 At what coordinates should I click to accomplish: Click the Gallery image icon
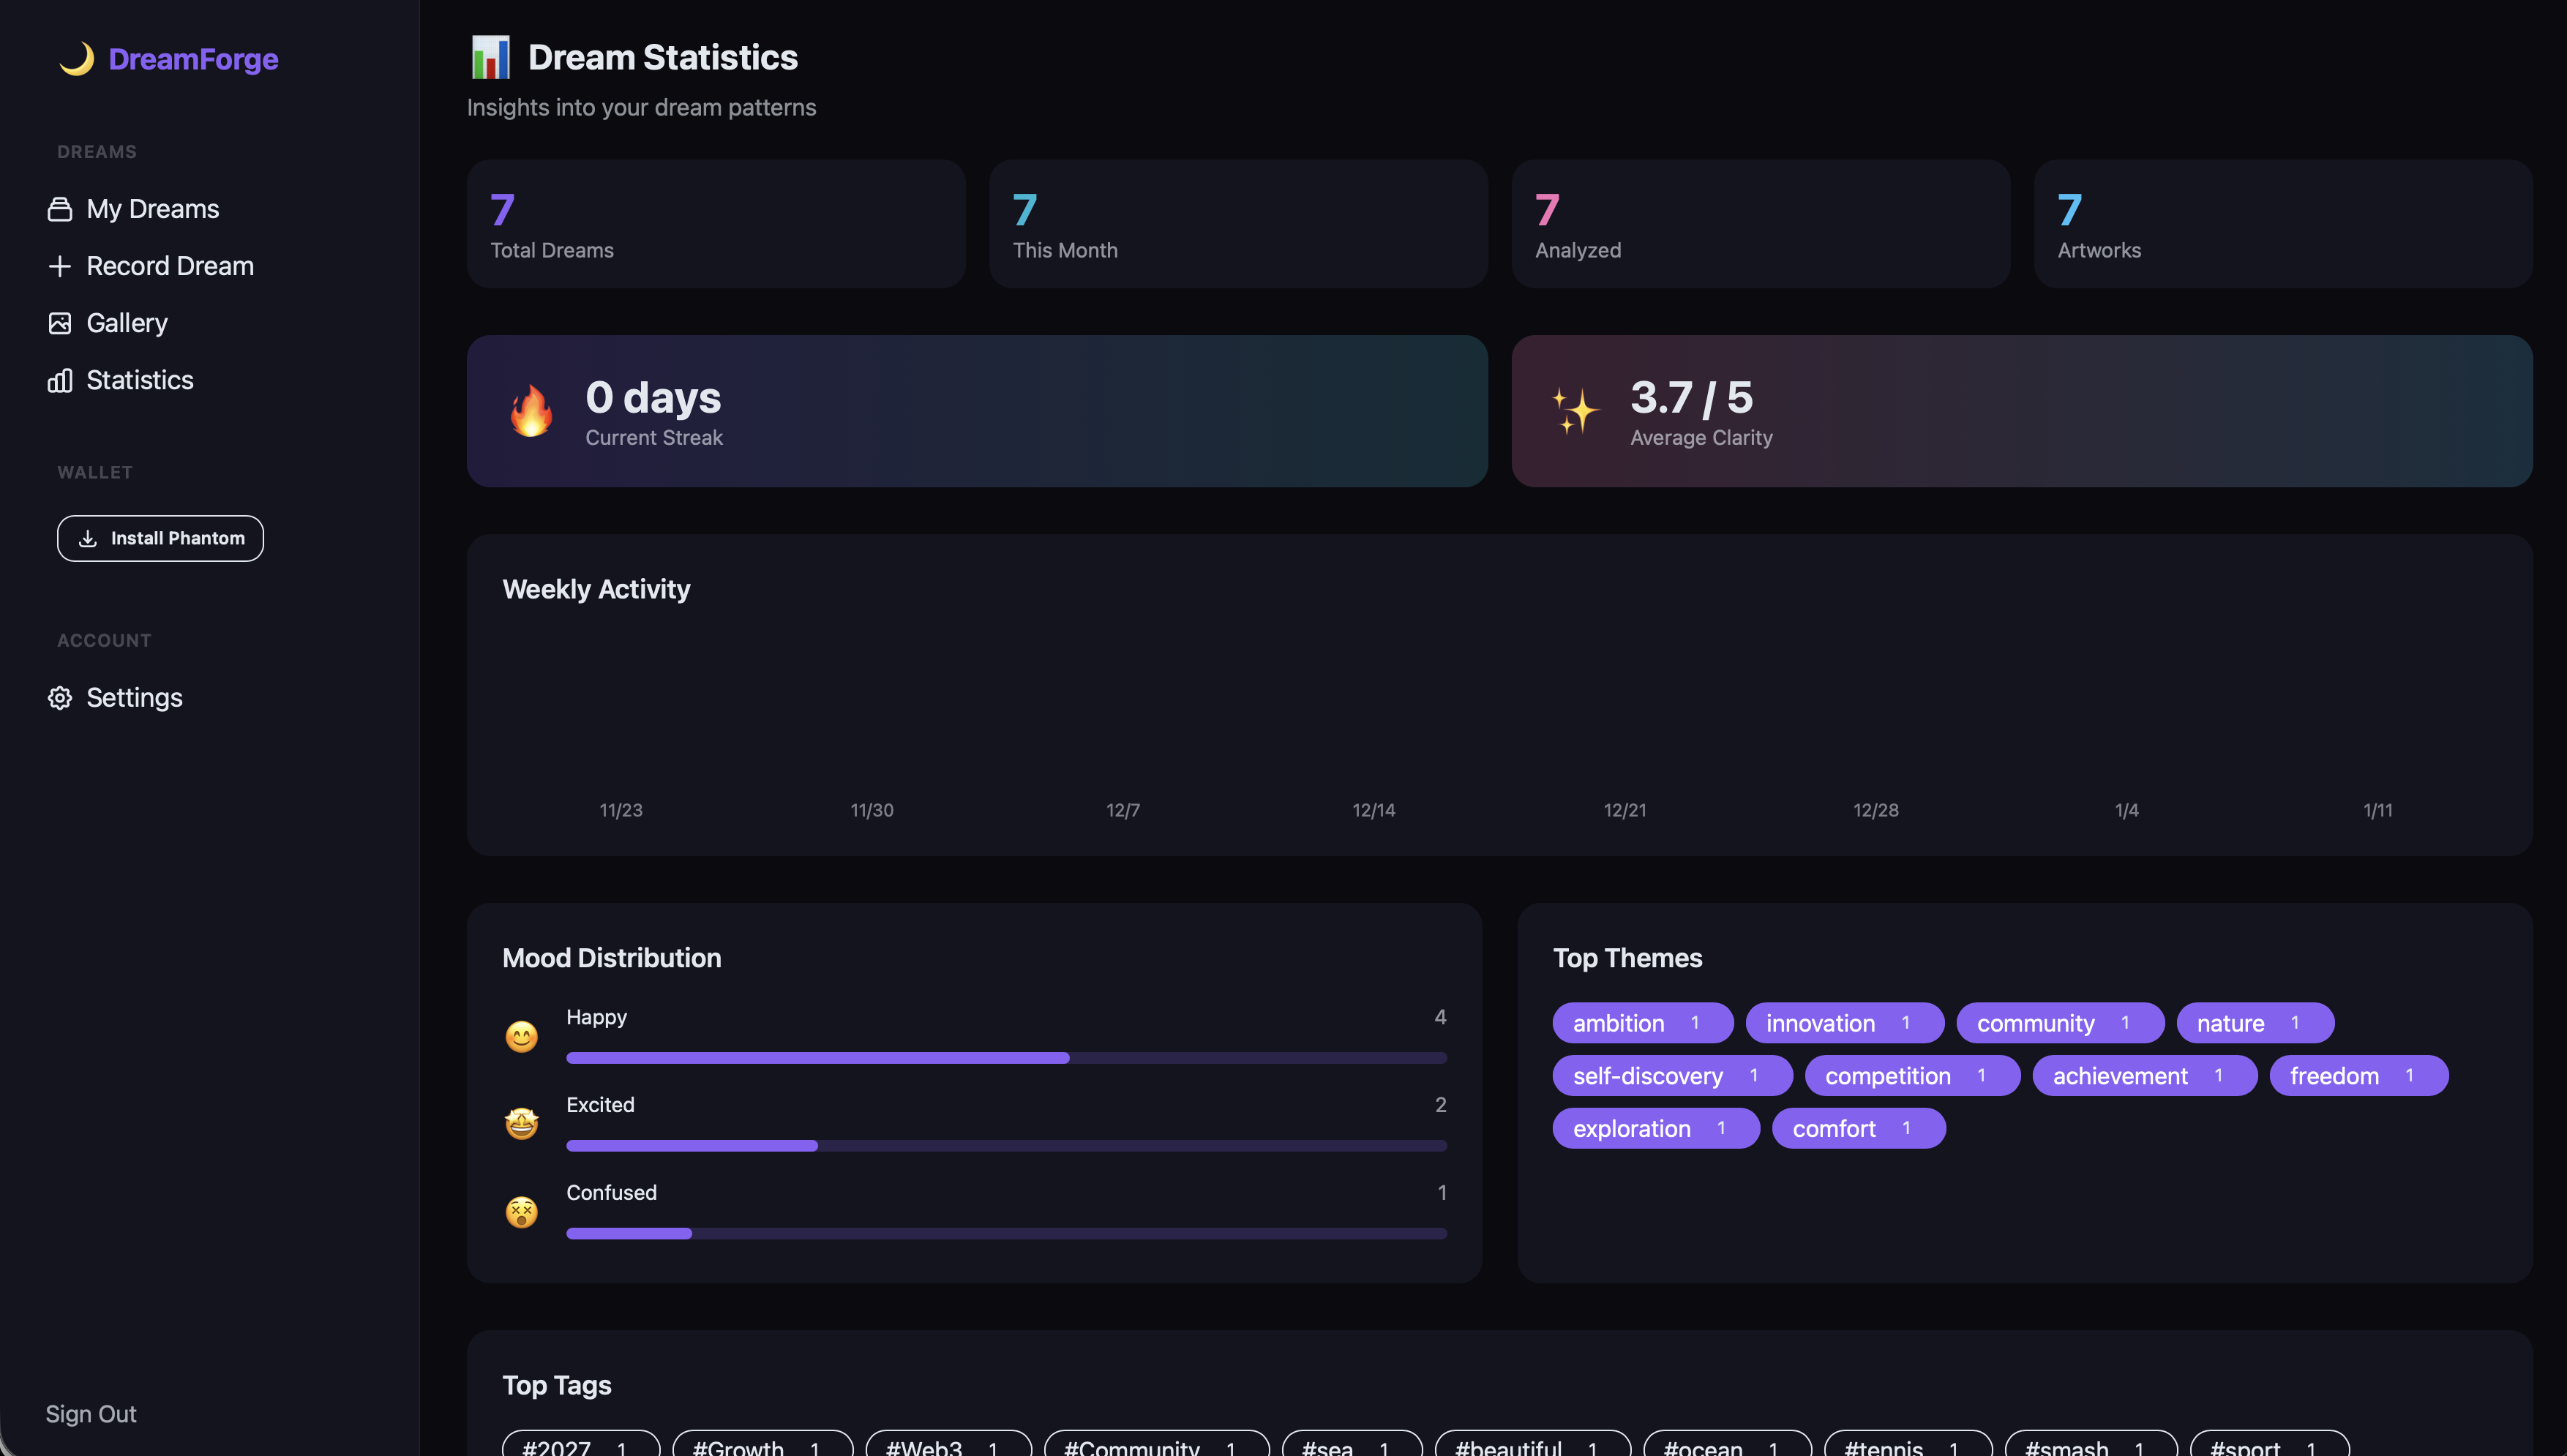(60, 323)
